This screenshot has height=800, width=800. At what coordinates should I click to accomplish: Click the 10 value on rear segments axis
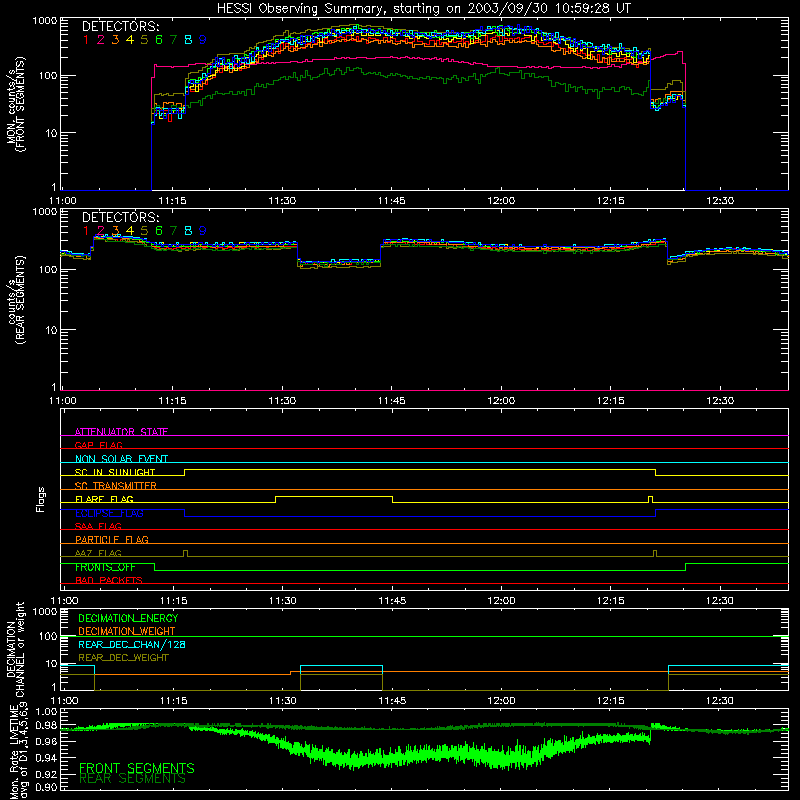pos(51,330)
